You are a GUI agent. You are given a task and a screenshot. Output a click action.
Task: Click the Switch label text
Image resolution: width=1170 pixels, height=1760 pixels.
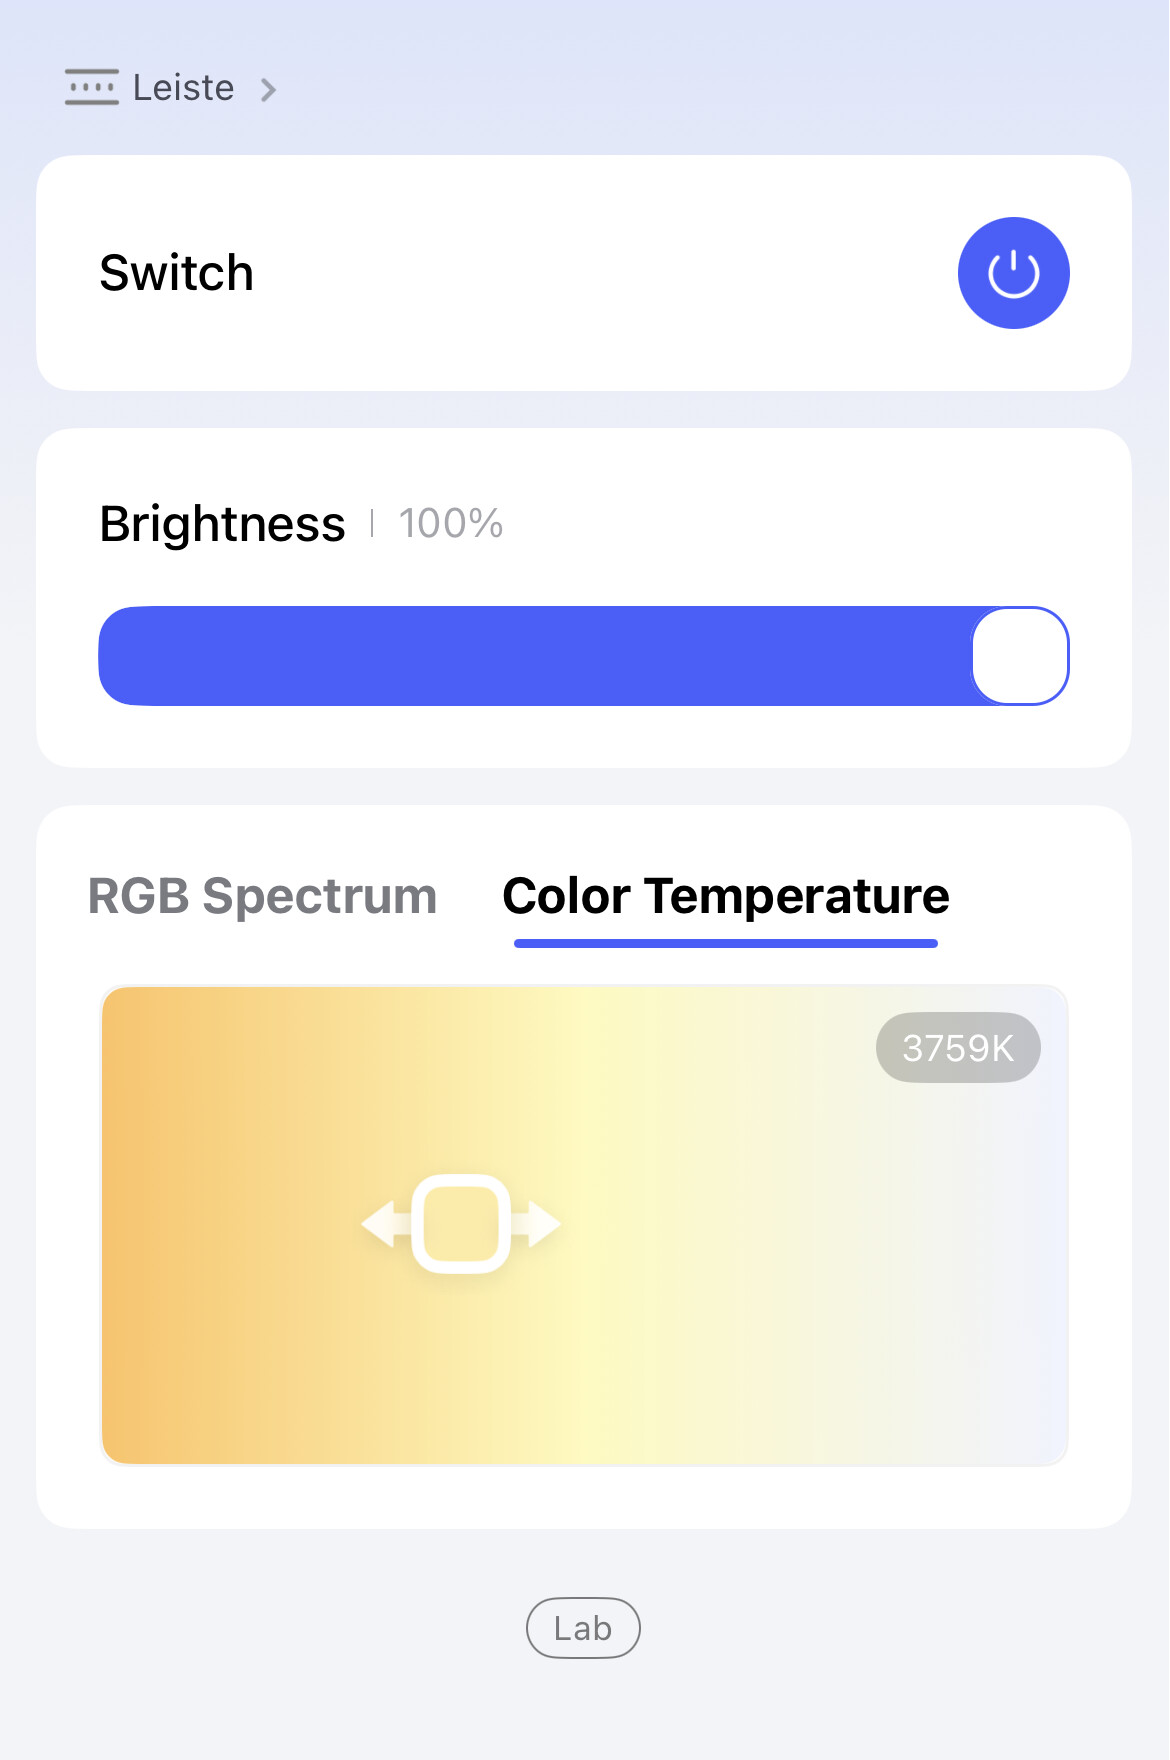pos(176,273)
